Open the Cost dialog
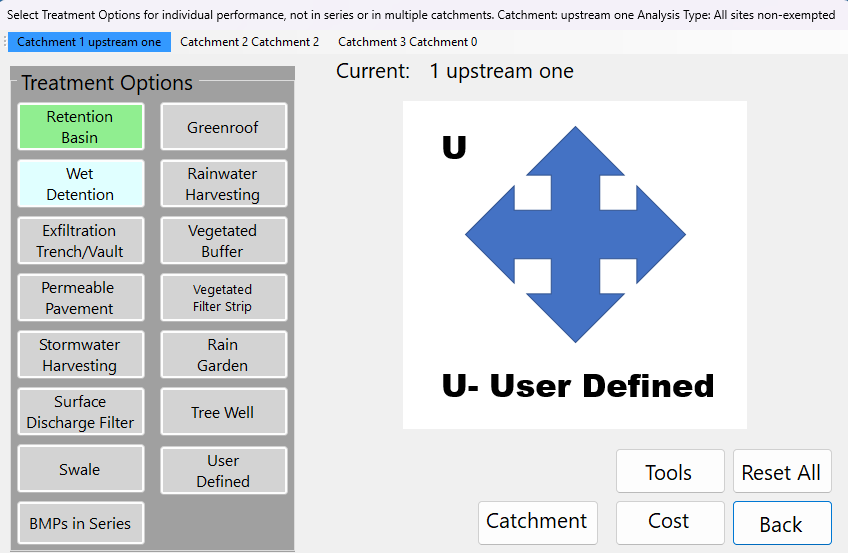The width and height of the screenshot is (848, 553). 669,522
